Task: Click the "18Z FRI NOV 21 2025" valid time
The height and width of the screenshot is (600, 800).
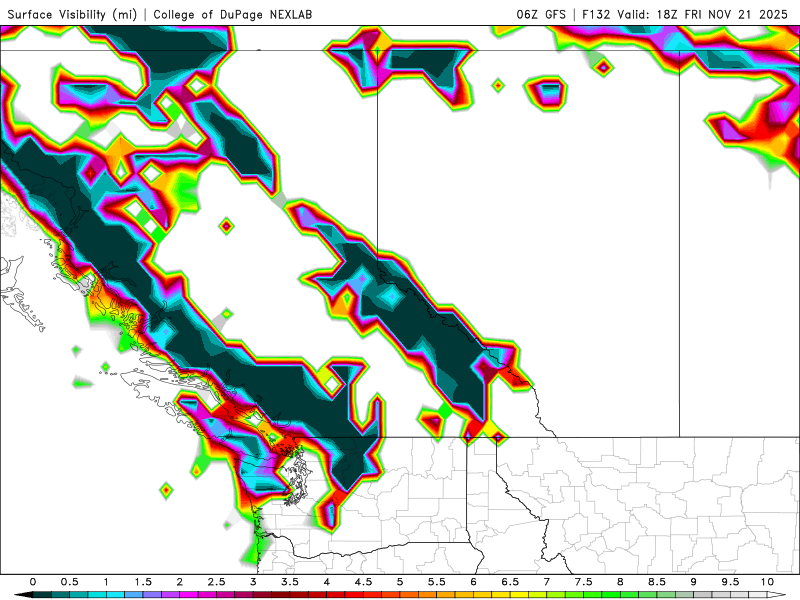Action: click(722, 14)
